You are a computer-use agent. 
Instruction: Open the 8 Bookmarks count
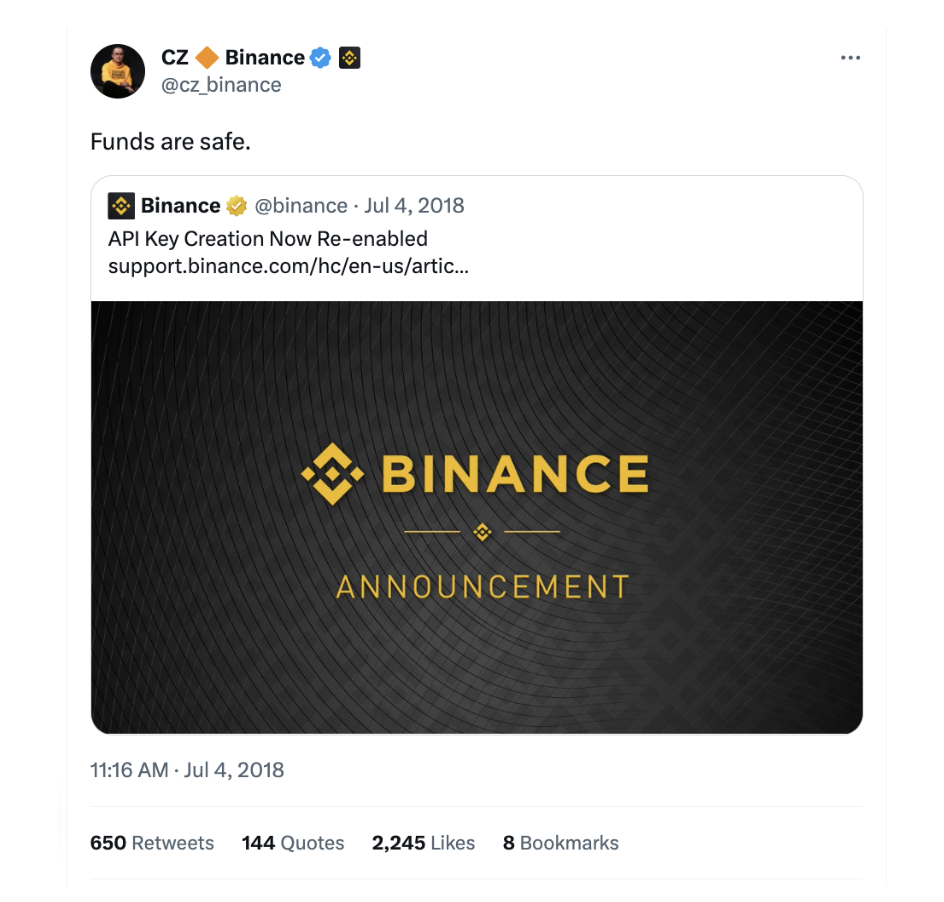(x=560, y=843)
